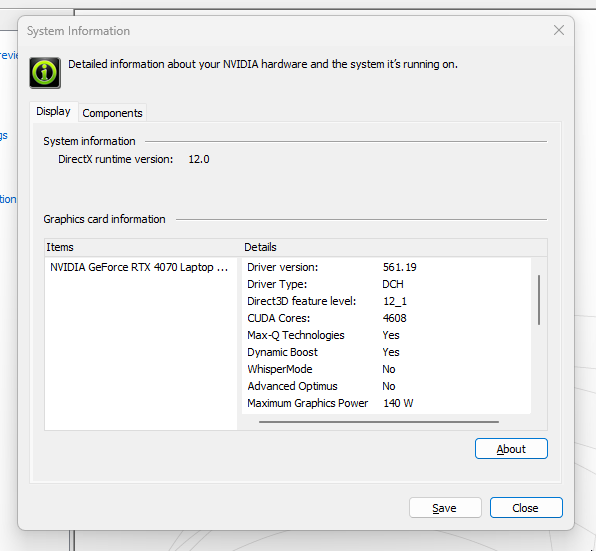
Task: Select the Display tab
Action: click(54, 111)
